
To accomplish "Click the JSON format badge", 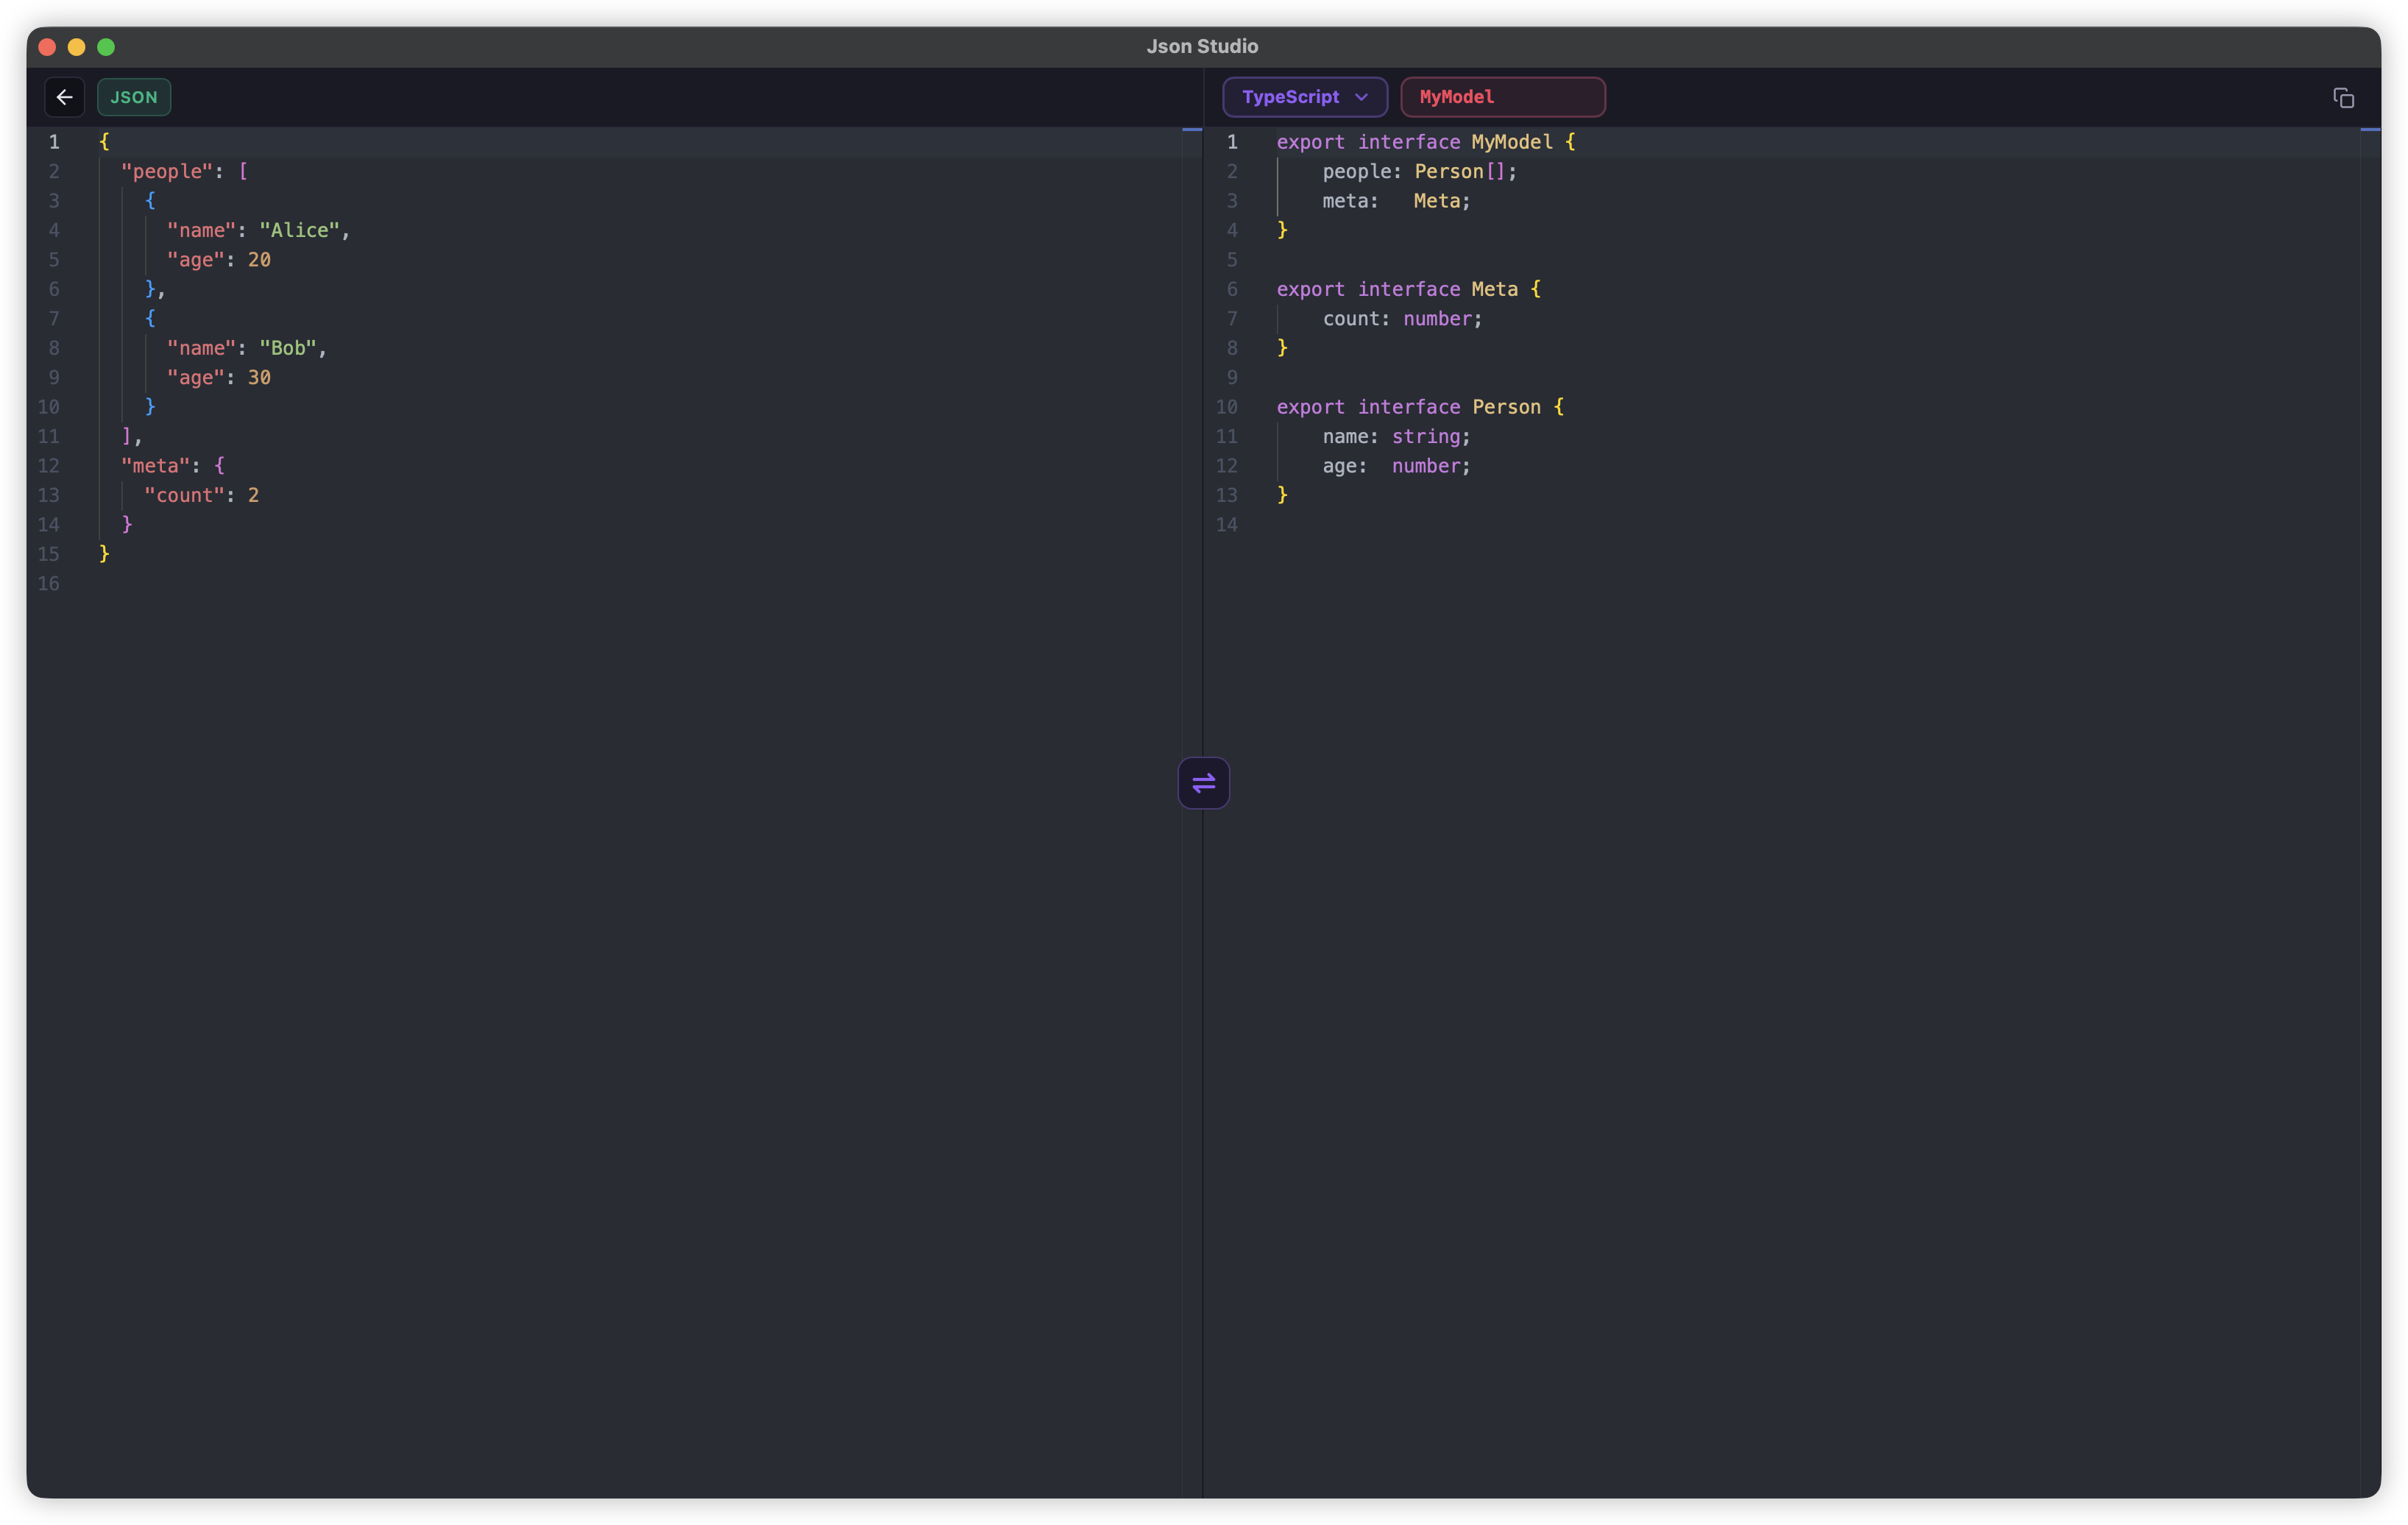I will coord(134,97).
